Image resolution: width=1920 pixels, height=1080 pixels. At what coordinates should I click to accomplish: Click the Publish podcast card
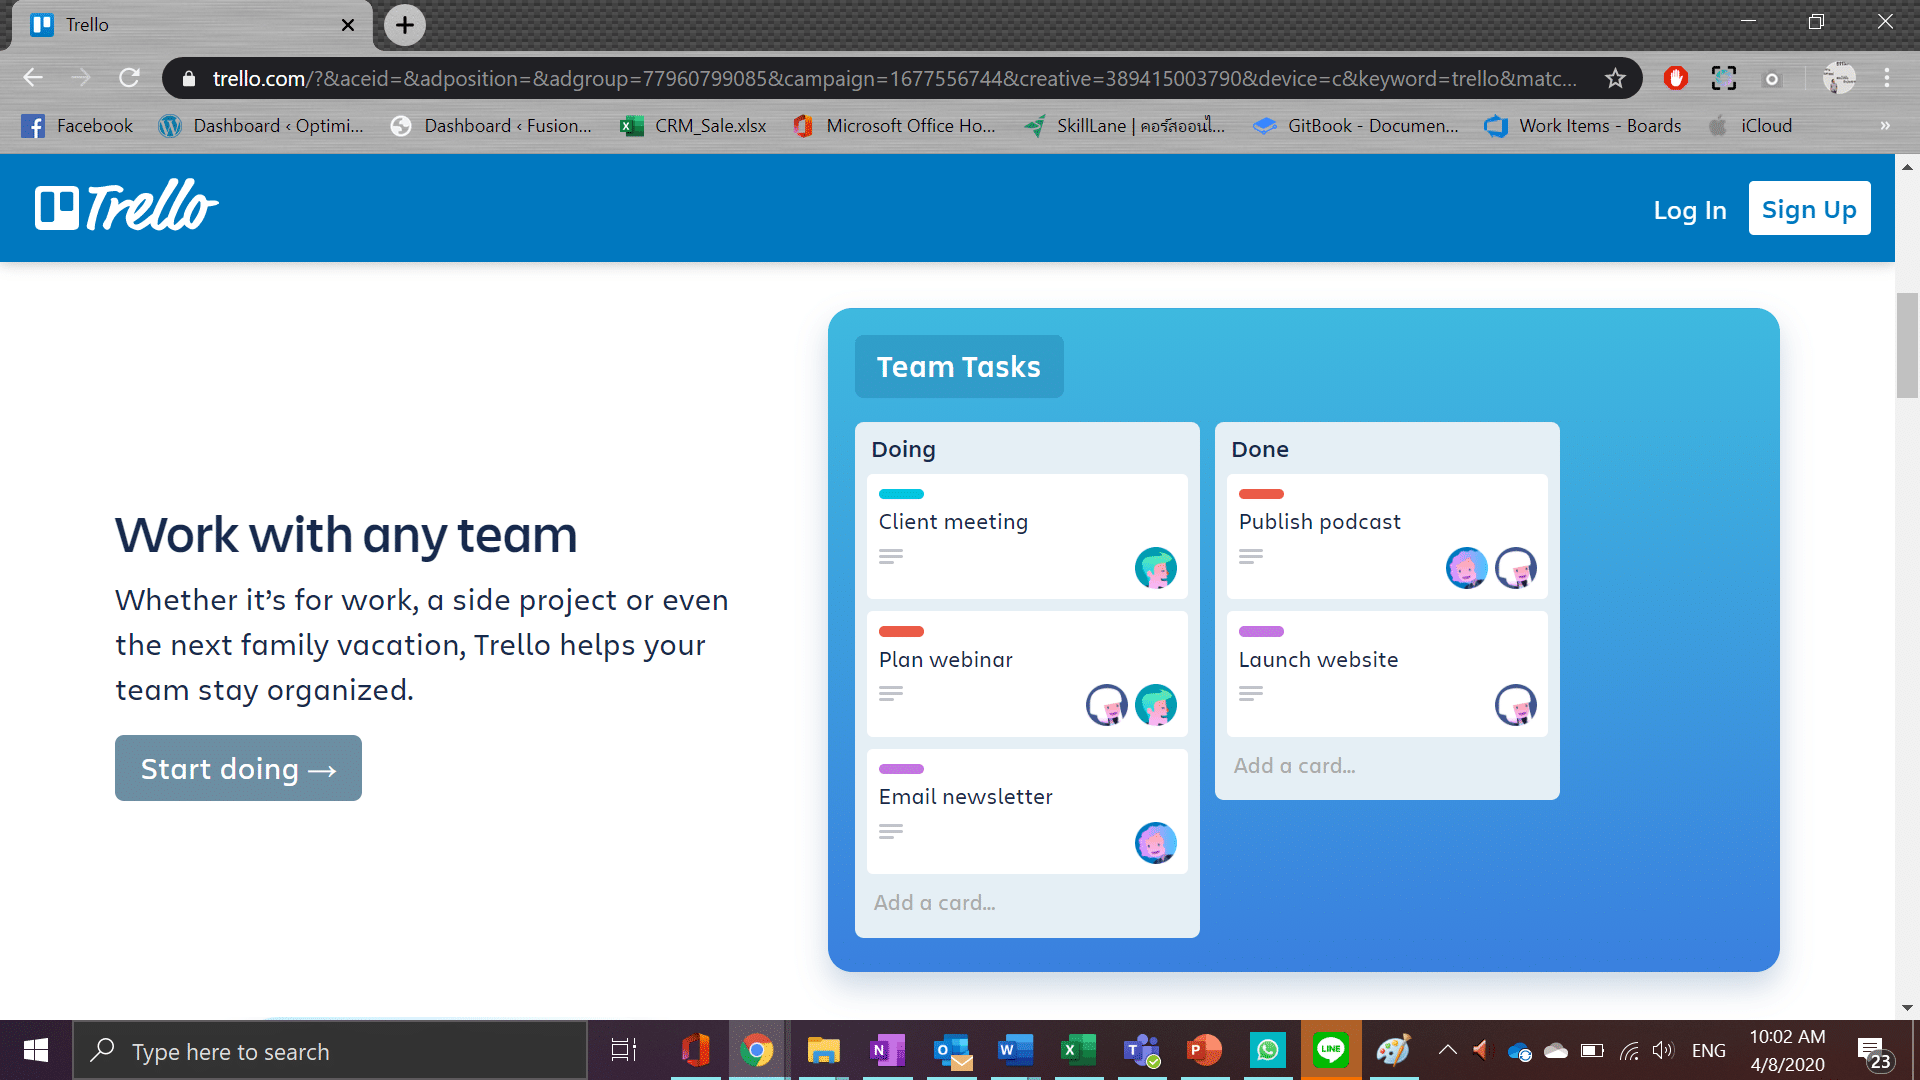tap(1387, 536)
